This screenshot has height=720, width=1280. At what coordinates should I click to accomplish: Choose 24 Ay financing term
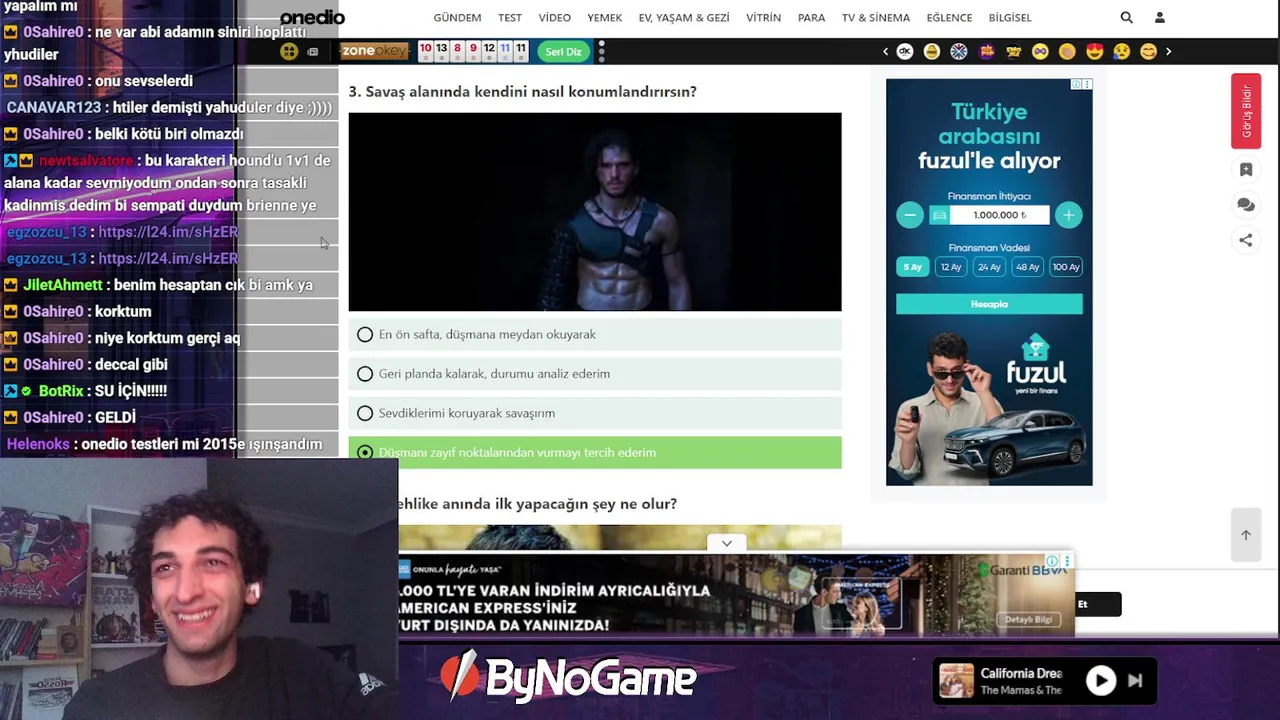point(989,267)
